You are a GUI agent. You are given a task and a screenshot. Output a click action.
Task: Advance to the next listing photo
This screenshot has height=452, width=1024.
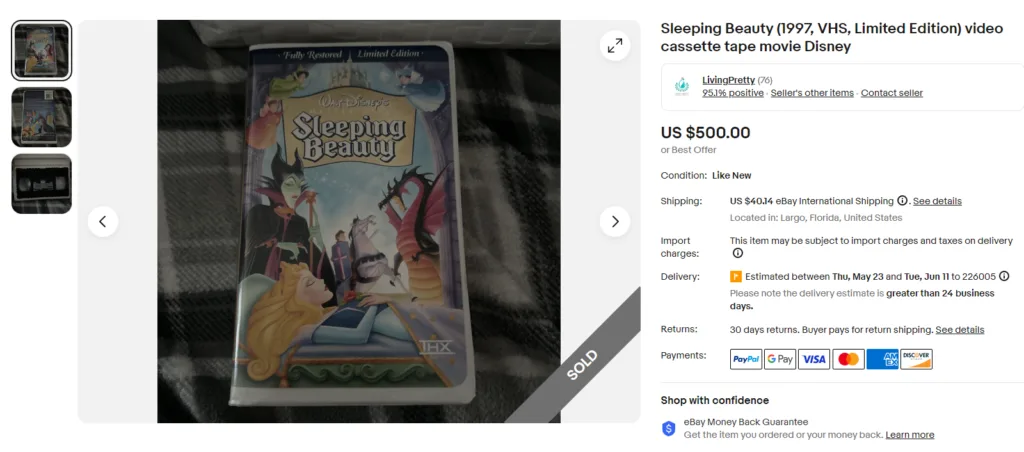[x=615, y=221]
